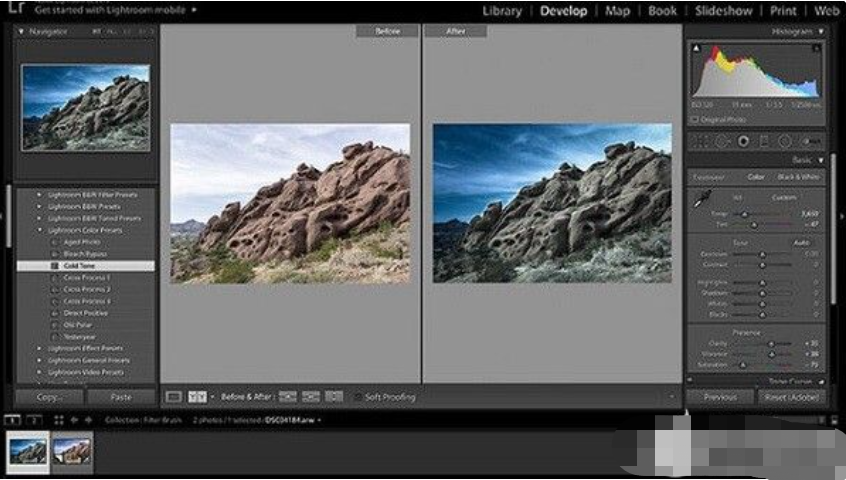The width and height of the screenshot is (846, 480).
Task: Click the first Before & After copy settings icon
Action: 288,397
